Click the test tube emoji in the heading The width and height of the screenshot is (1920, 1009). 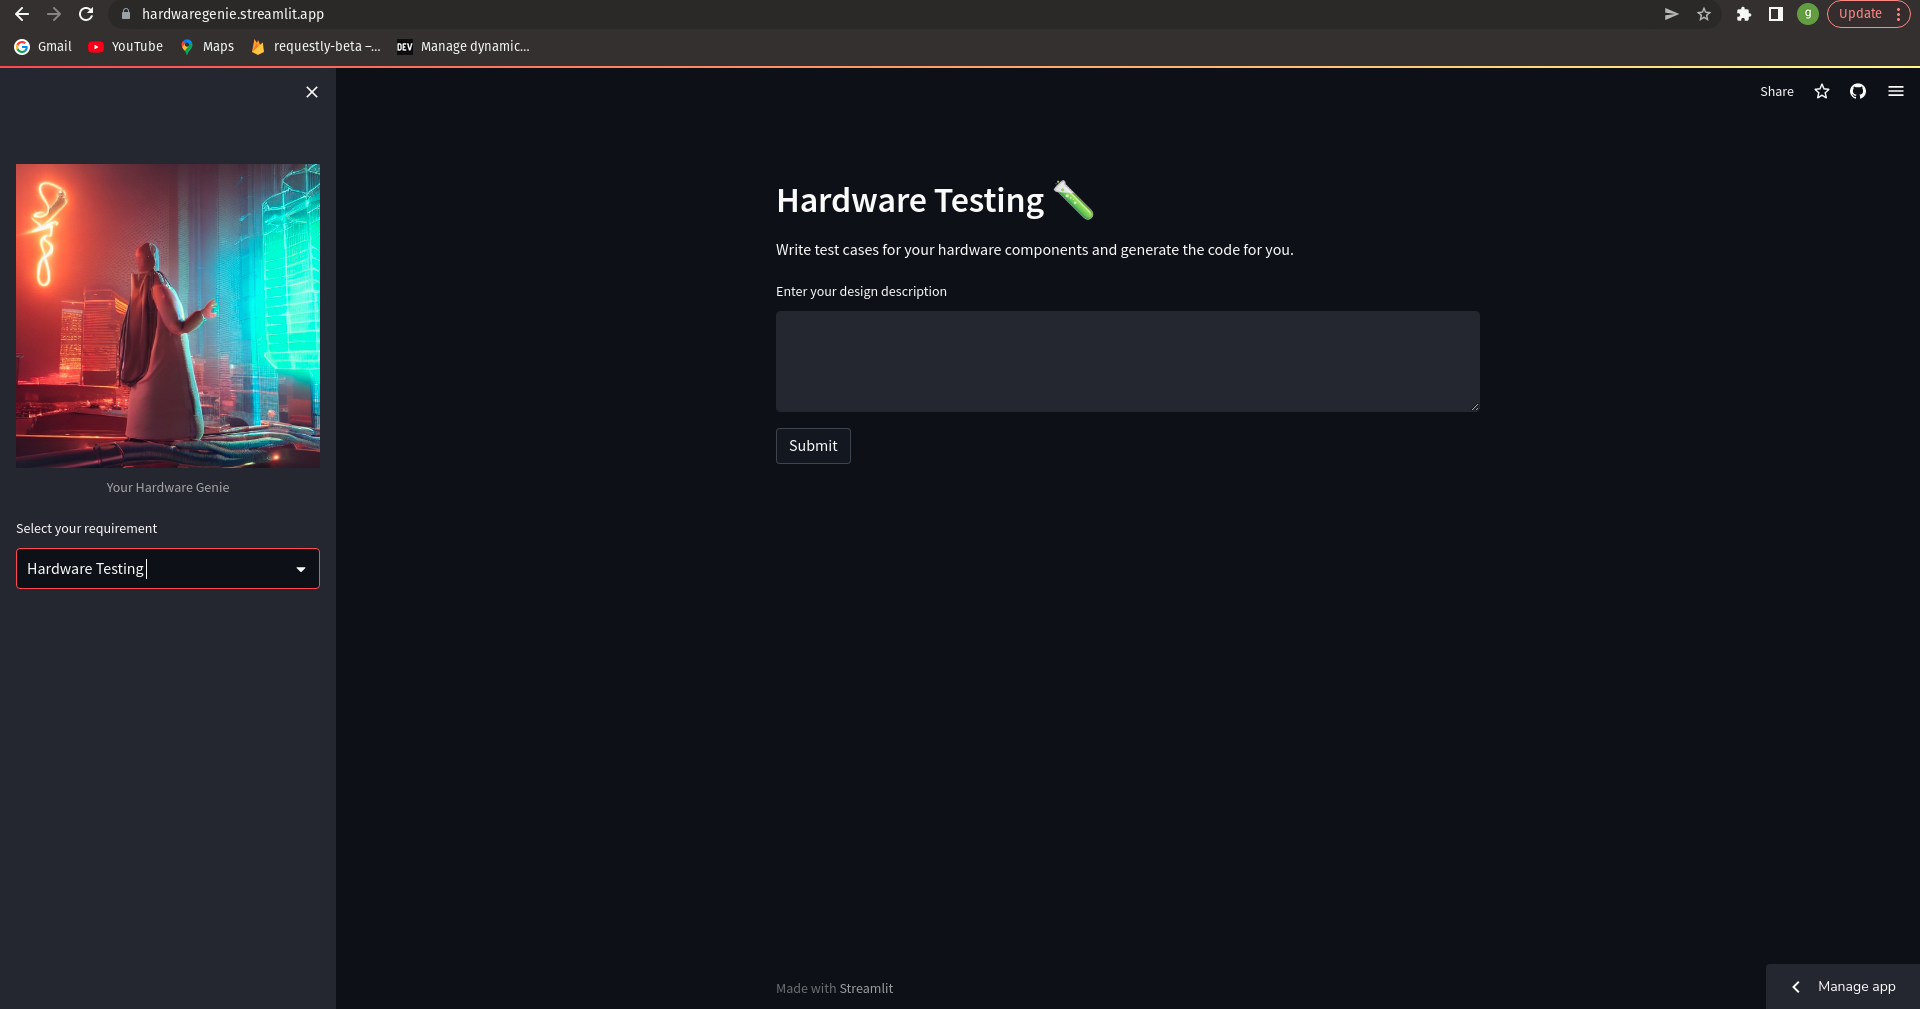(1074, 200)
